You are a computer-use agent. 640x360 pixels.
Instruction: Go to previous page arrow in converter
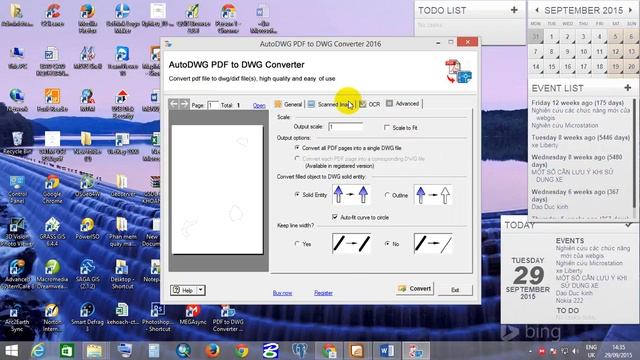coord(174,104)
